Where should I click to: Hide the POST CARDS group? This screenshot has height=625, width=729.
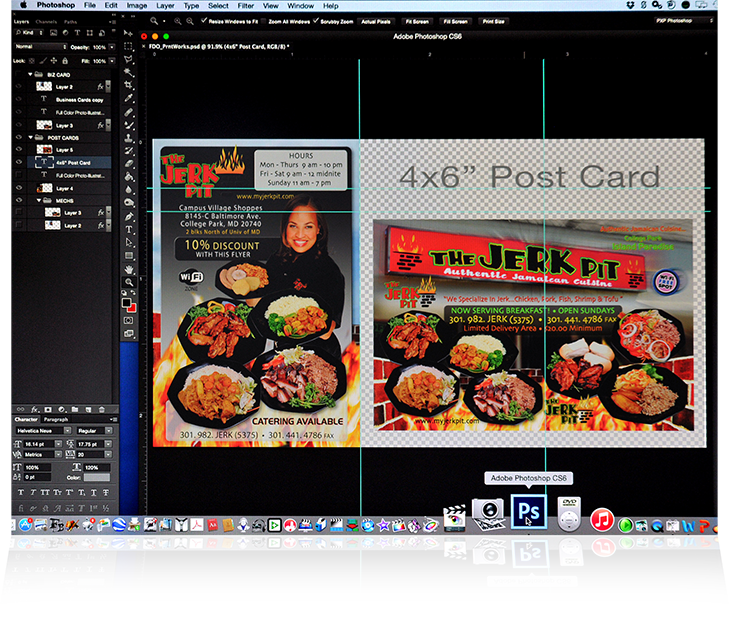(19, 138)
